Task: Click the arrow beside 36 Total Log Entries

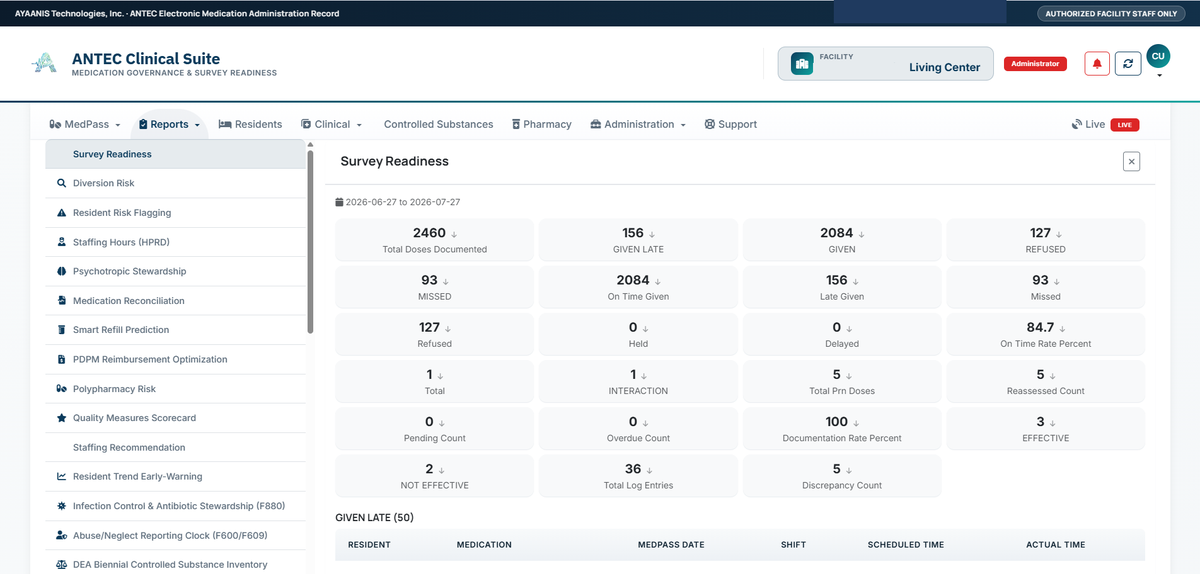Action: [650, 470]
